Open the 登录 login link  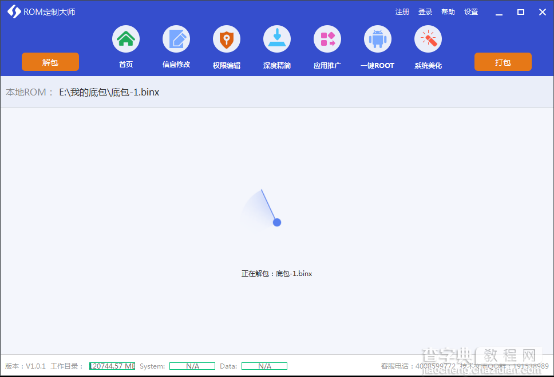pyautogui.click(x=425, y=12)
